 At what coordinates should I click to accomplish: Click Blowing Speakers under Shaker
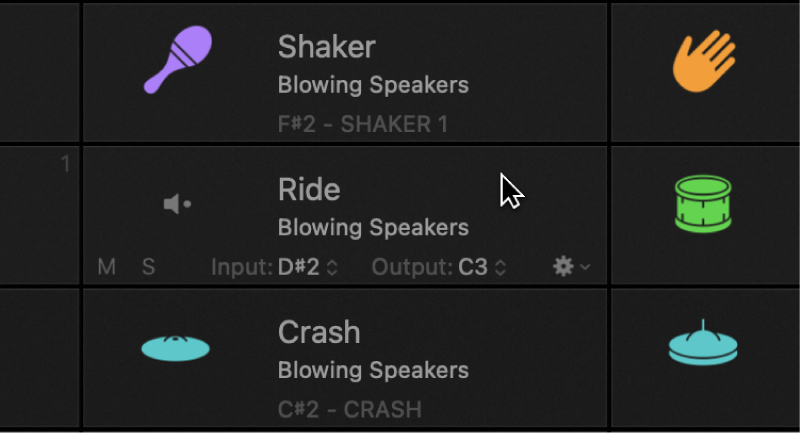tap(373, 85)
